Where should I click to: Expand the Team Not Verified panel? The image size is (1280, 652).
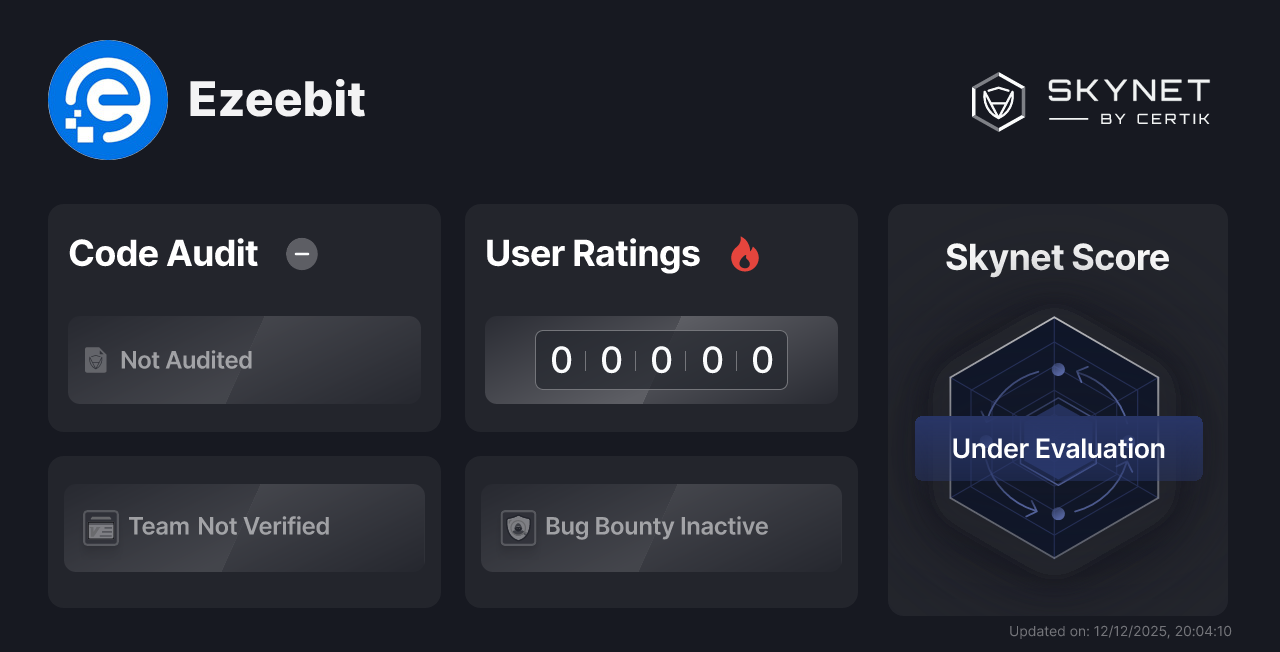[x=244, y=526]
